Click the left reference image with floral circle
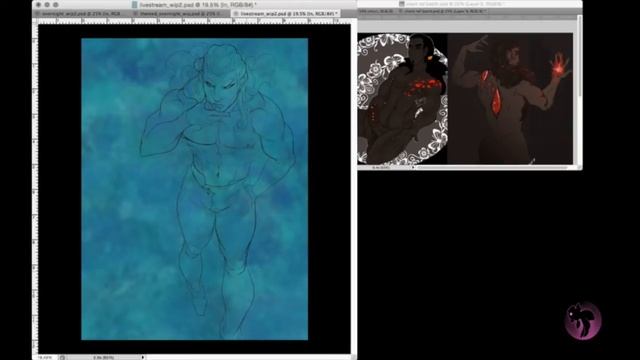 402,99
